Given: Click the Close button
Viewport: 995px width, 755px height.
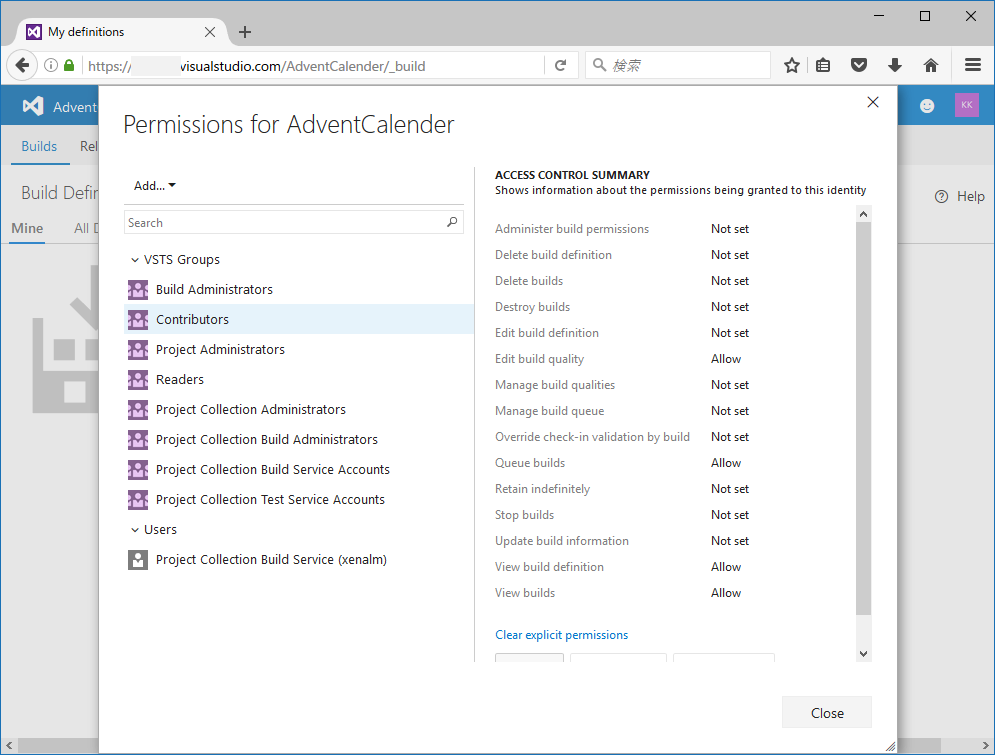Looking at the screenshot, I should click(x=827, y=713).
